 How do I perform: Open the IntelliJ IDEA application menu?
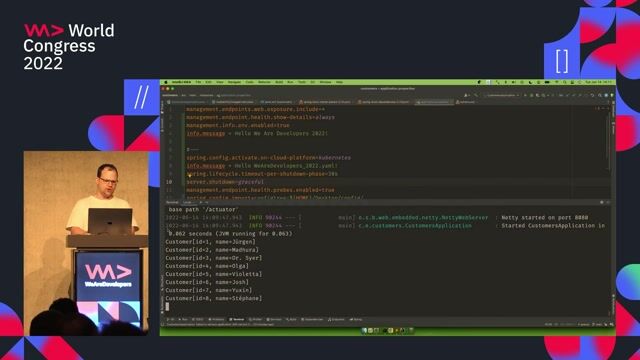(181, 82)
